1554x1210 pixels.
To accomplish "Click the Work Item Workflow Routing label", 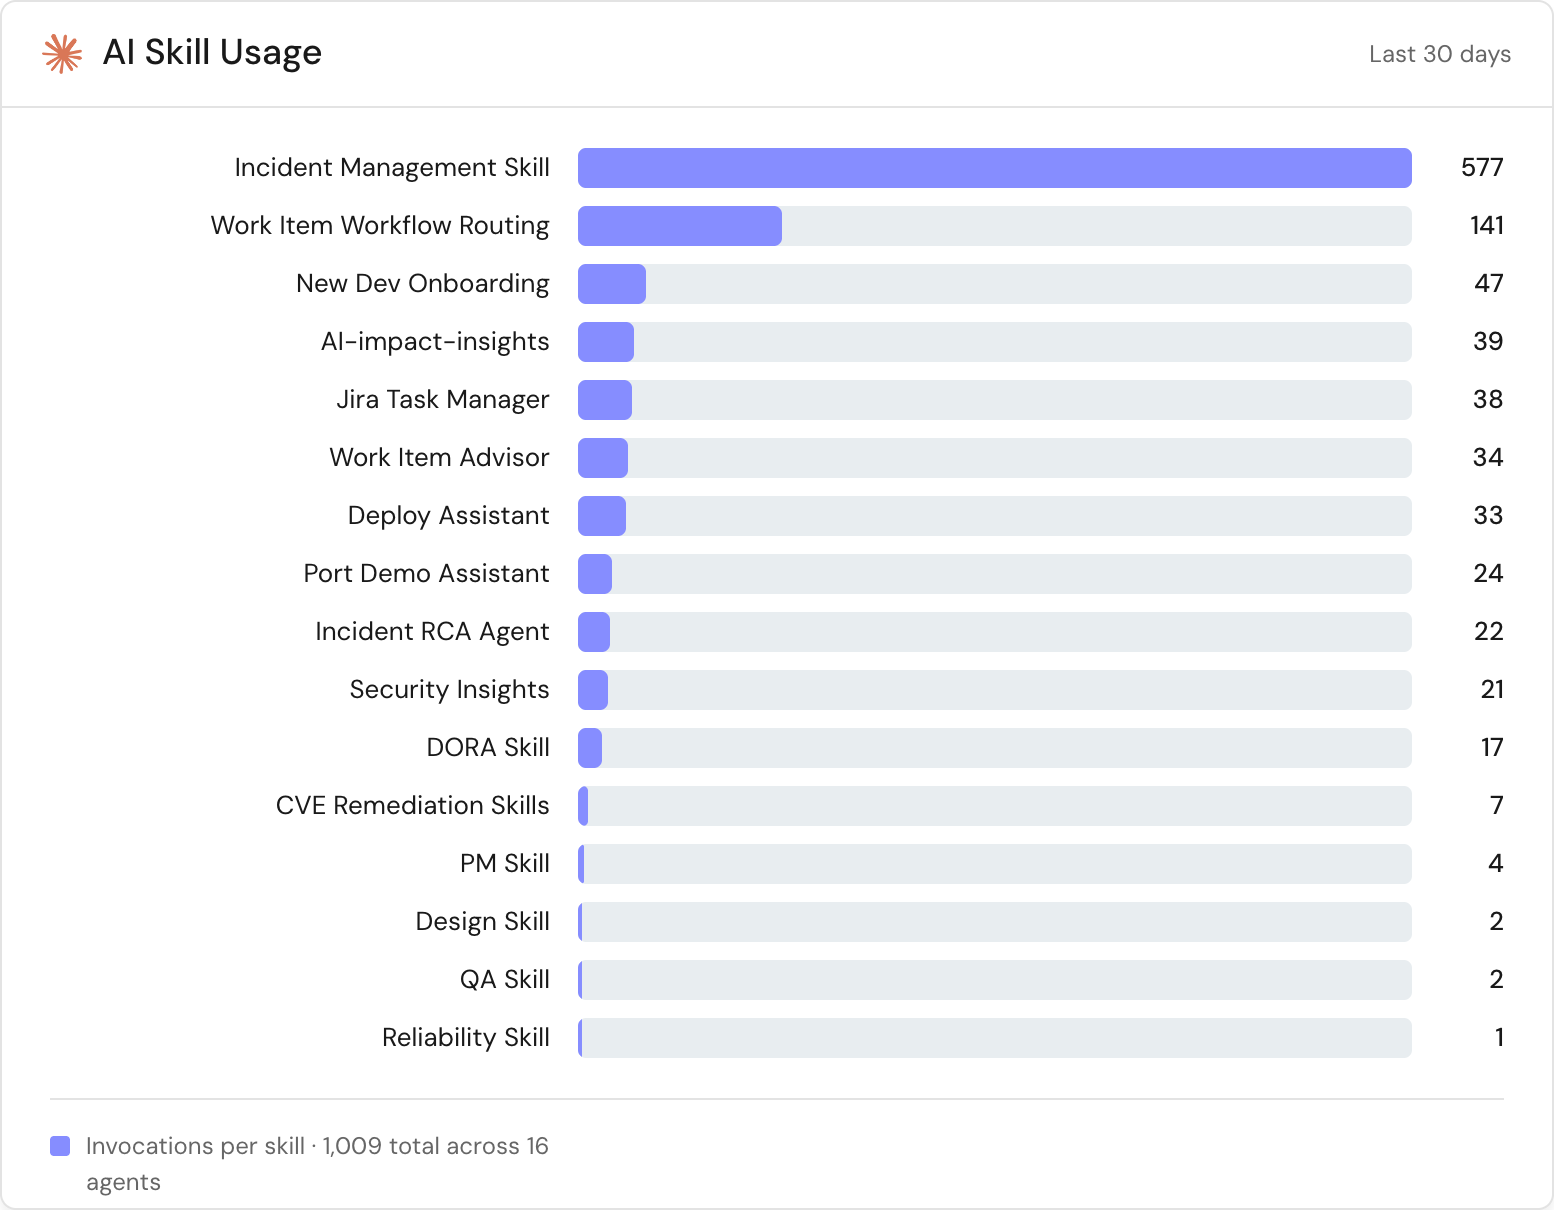I will point(380,226).
